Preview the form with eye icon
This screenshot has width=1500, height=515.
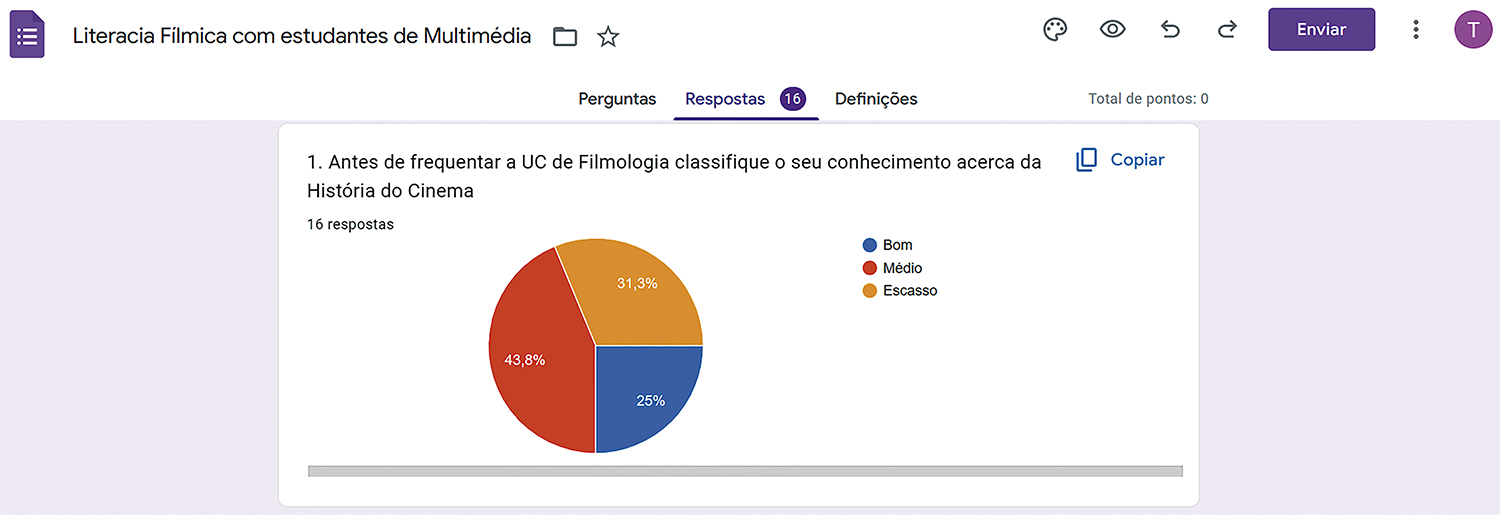point(1112,30)
